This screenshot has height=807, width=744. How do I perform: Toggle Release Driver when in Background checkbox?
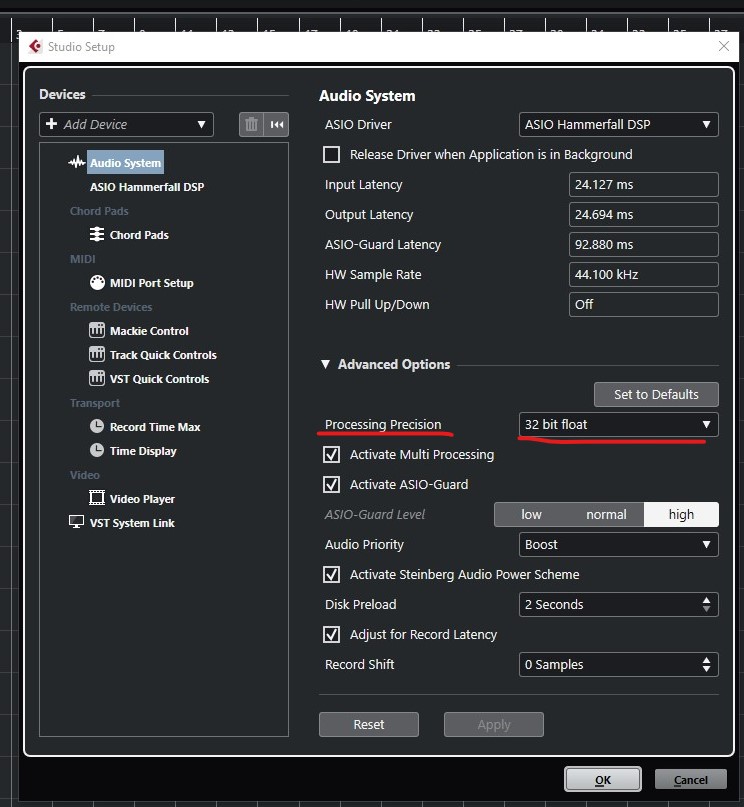[x=331, y=154]
